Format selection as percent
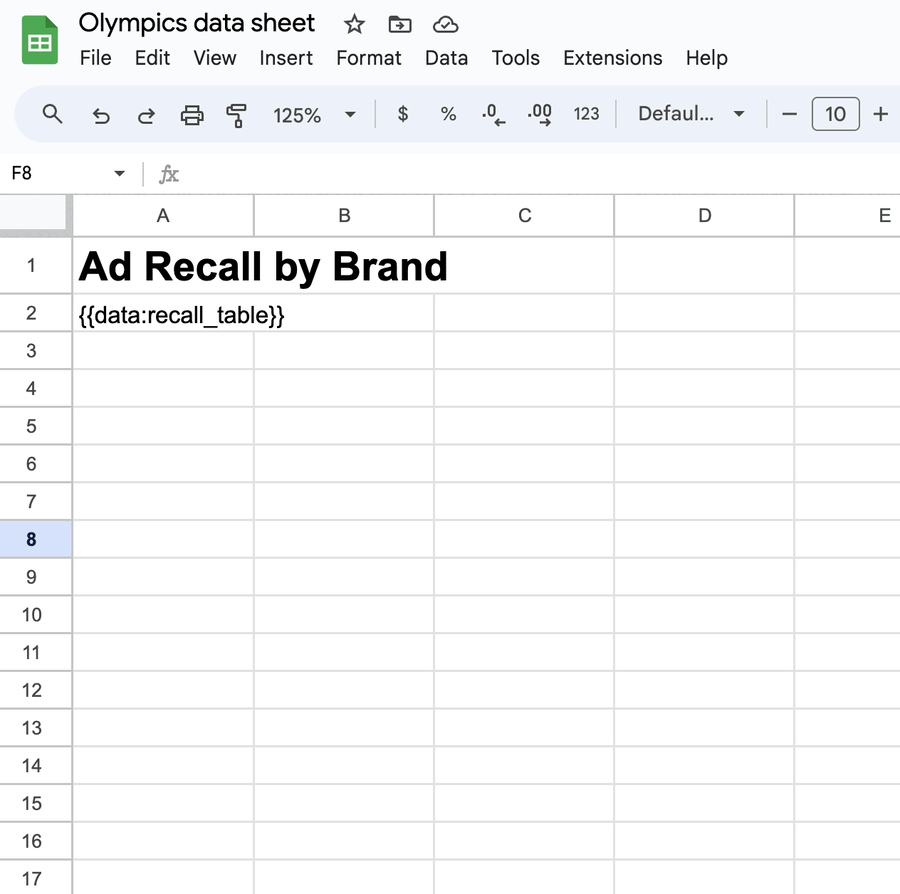 pos(448,114)
